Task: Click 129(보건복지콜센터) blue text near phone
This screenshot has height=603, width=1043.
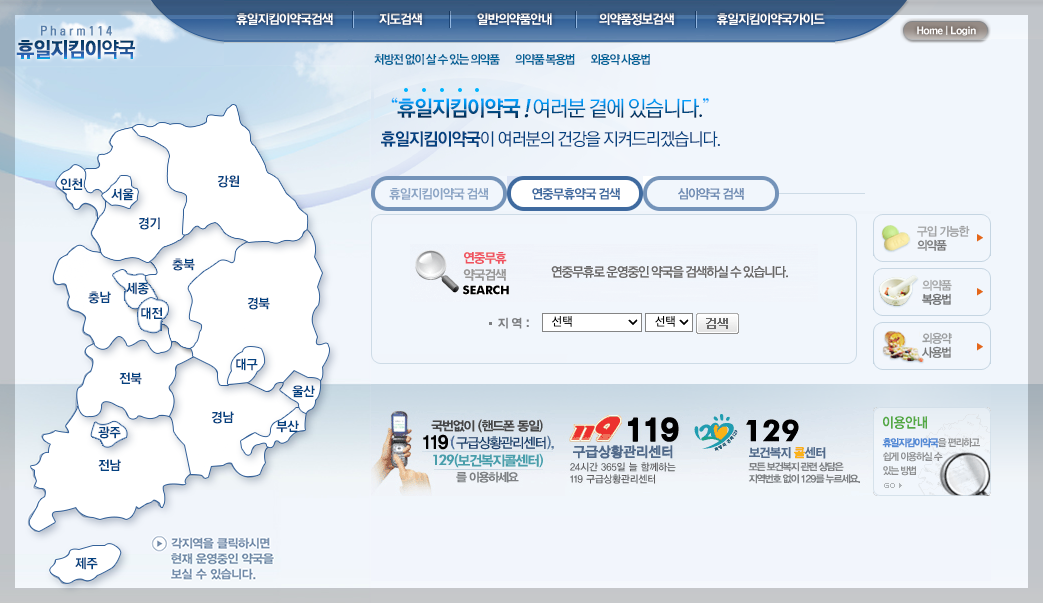Action: tap(488, 460)
